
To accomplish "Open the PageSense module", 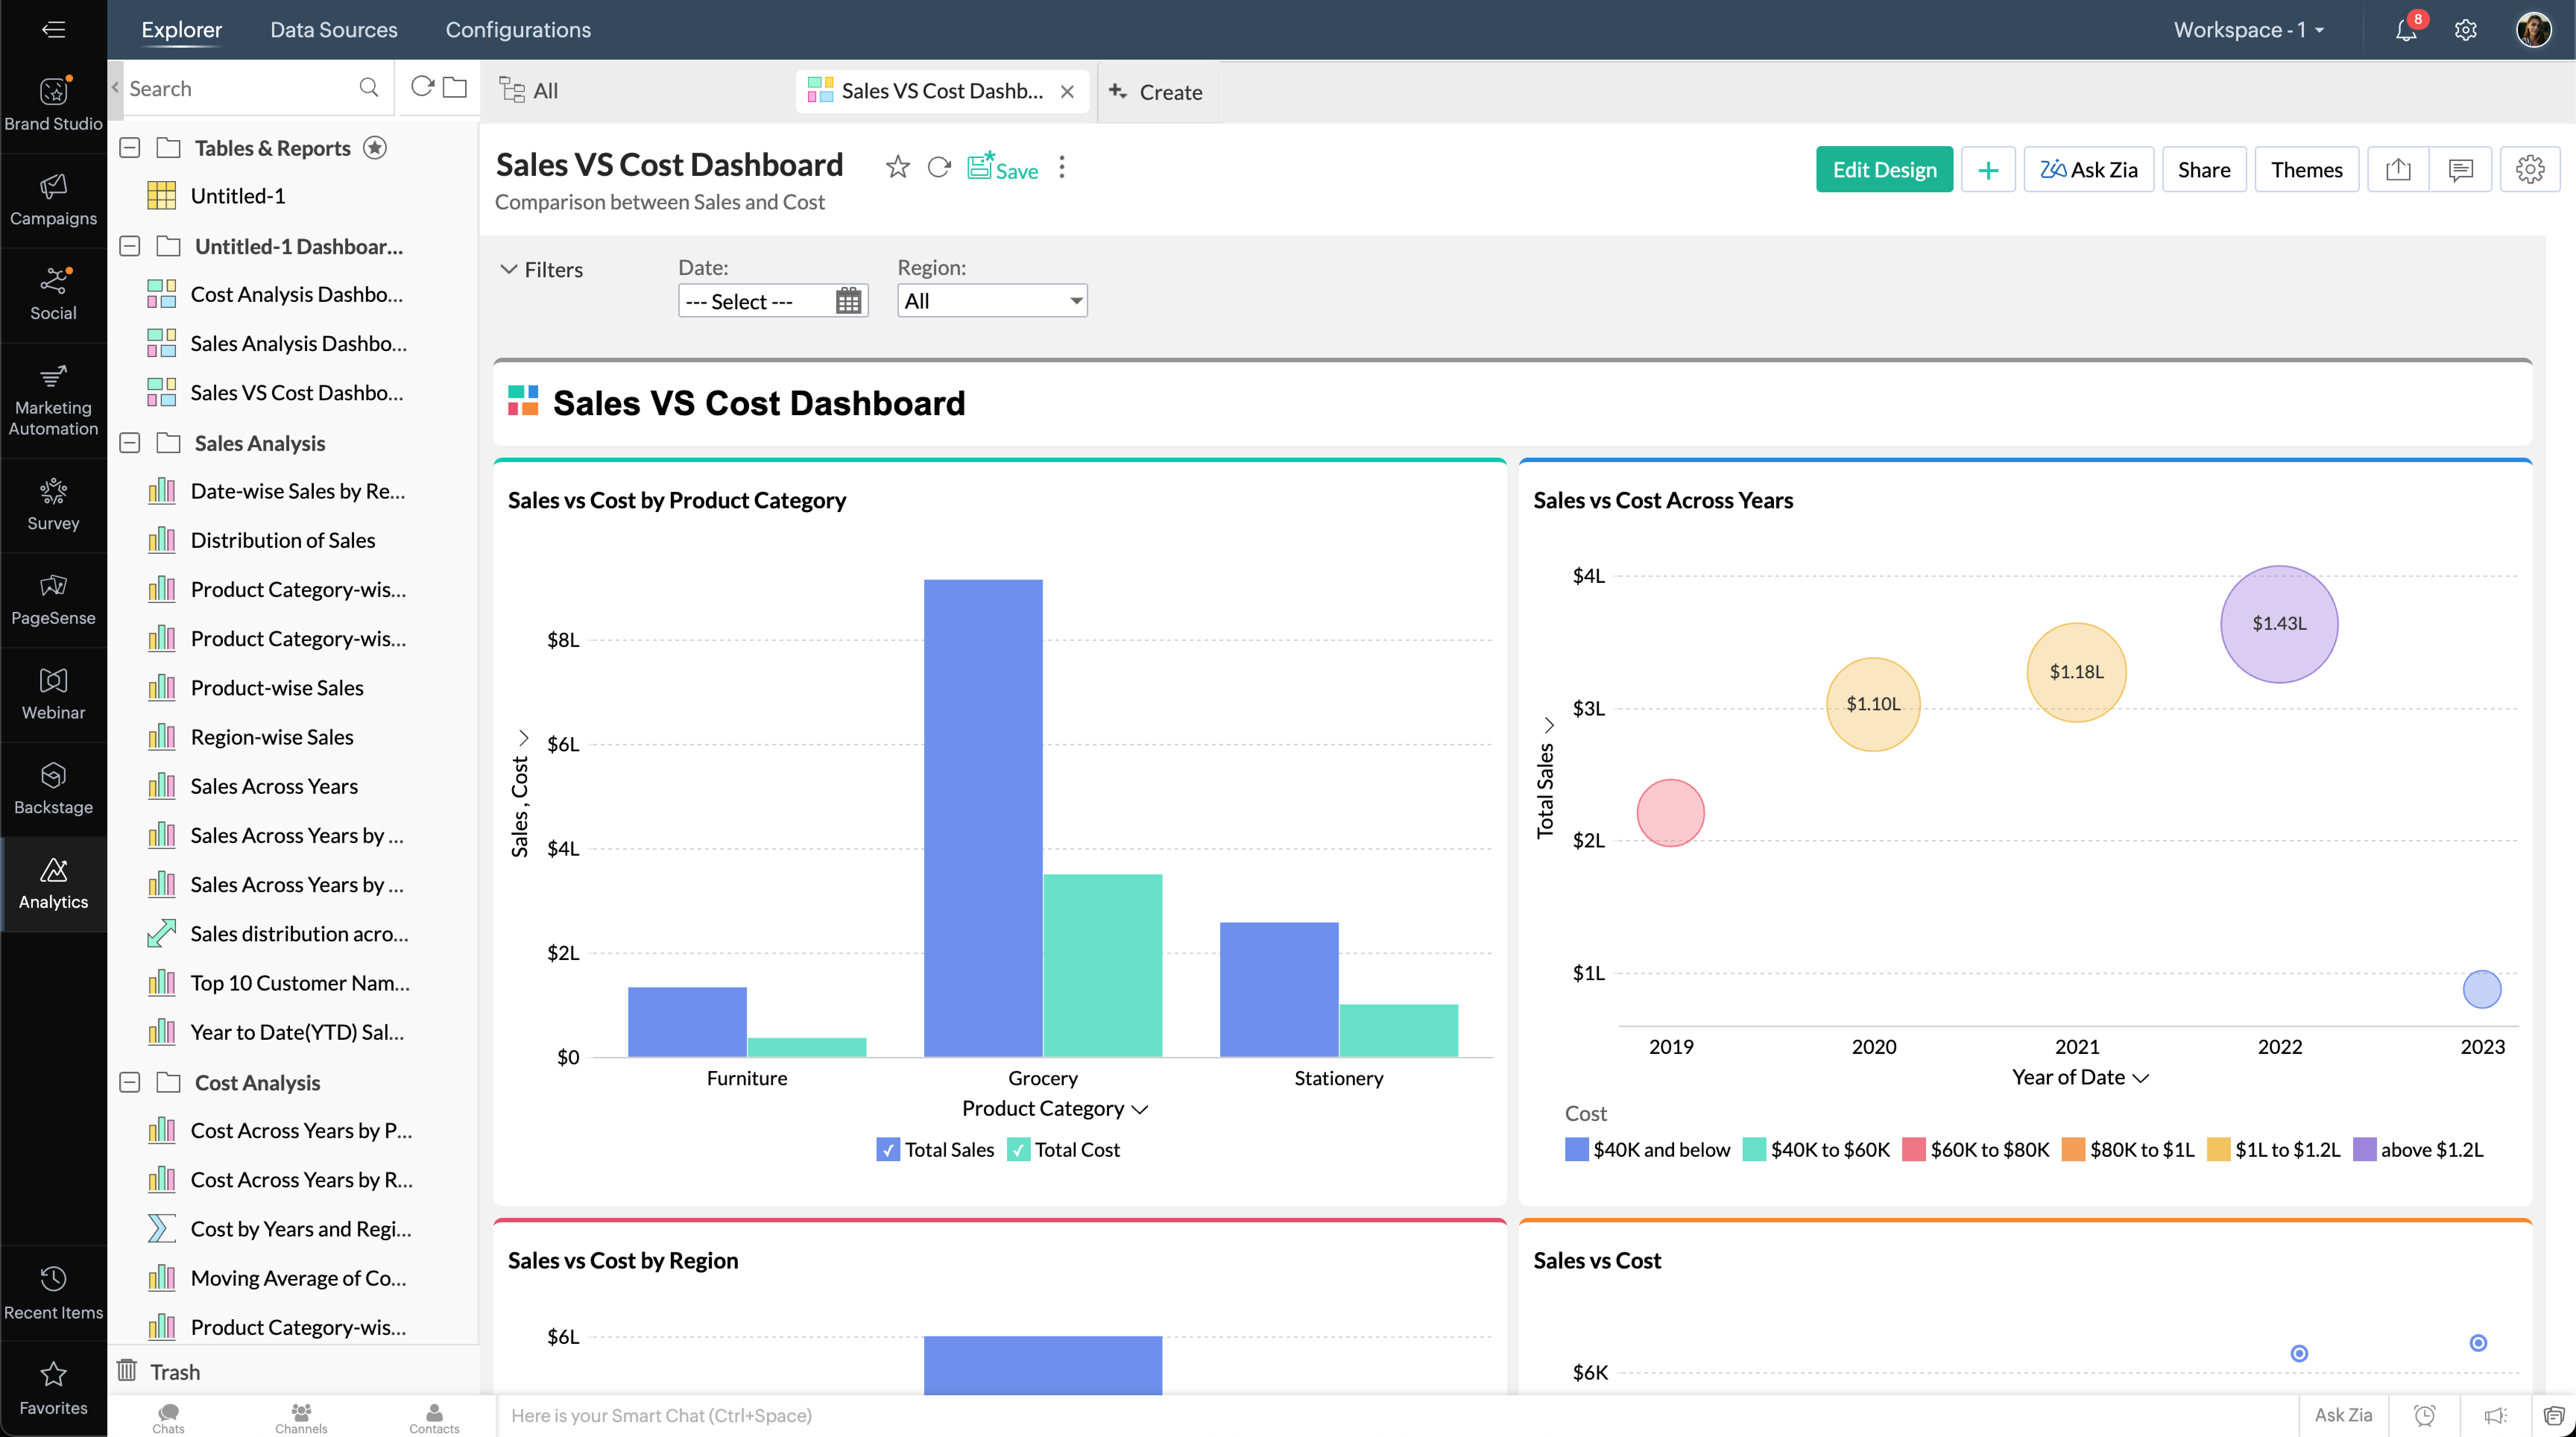I will pos(53,598).
